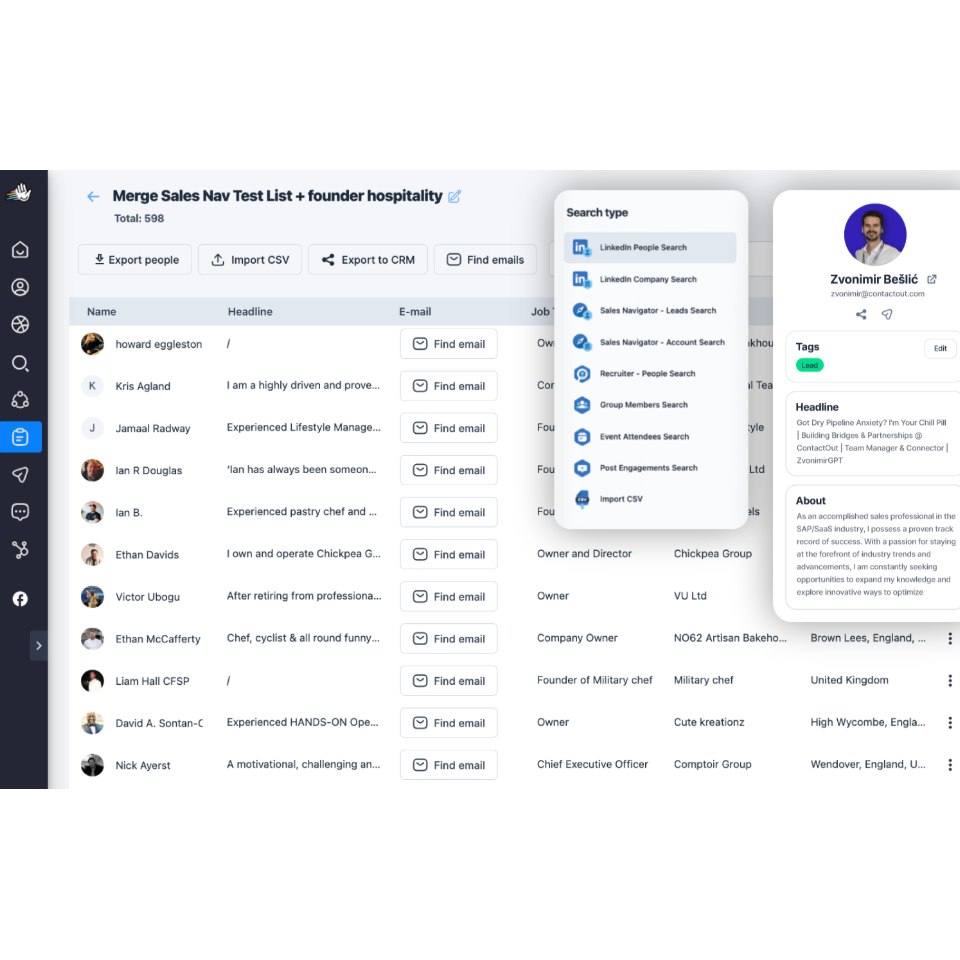Find email for David A. Sontan

click(x=449, y=723)
